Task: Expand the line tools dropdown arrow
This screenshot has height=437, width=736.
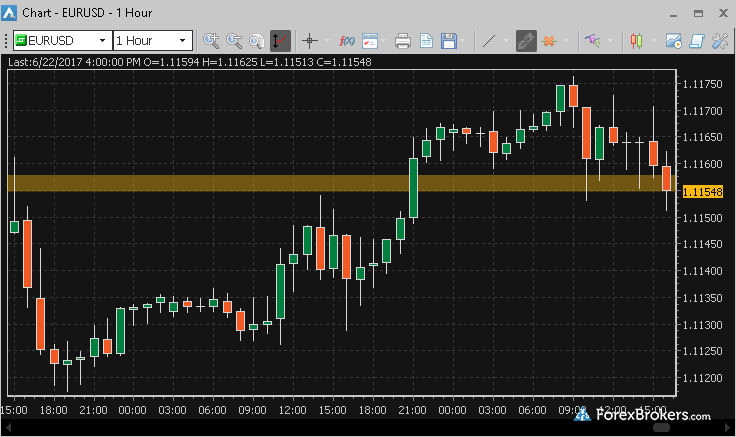Action: 506,41
